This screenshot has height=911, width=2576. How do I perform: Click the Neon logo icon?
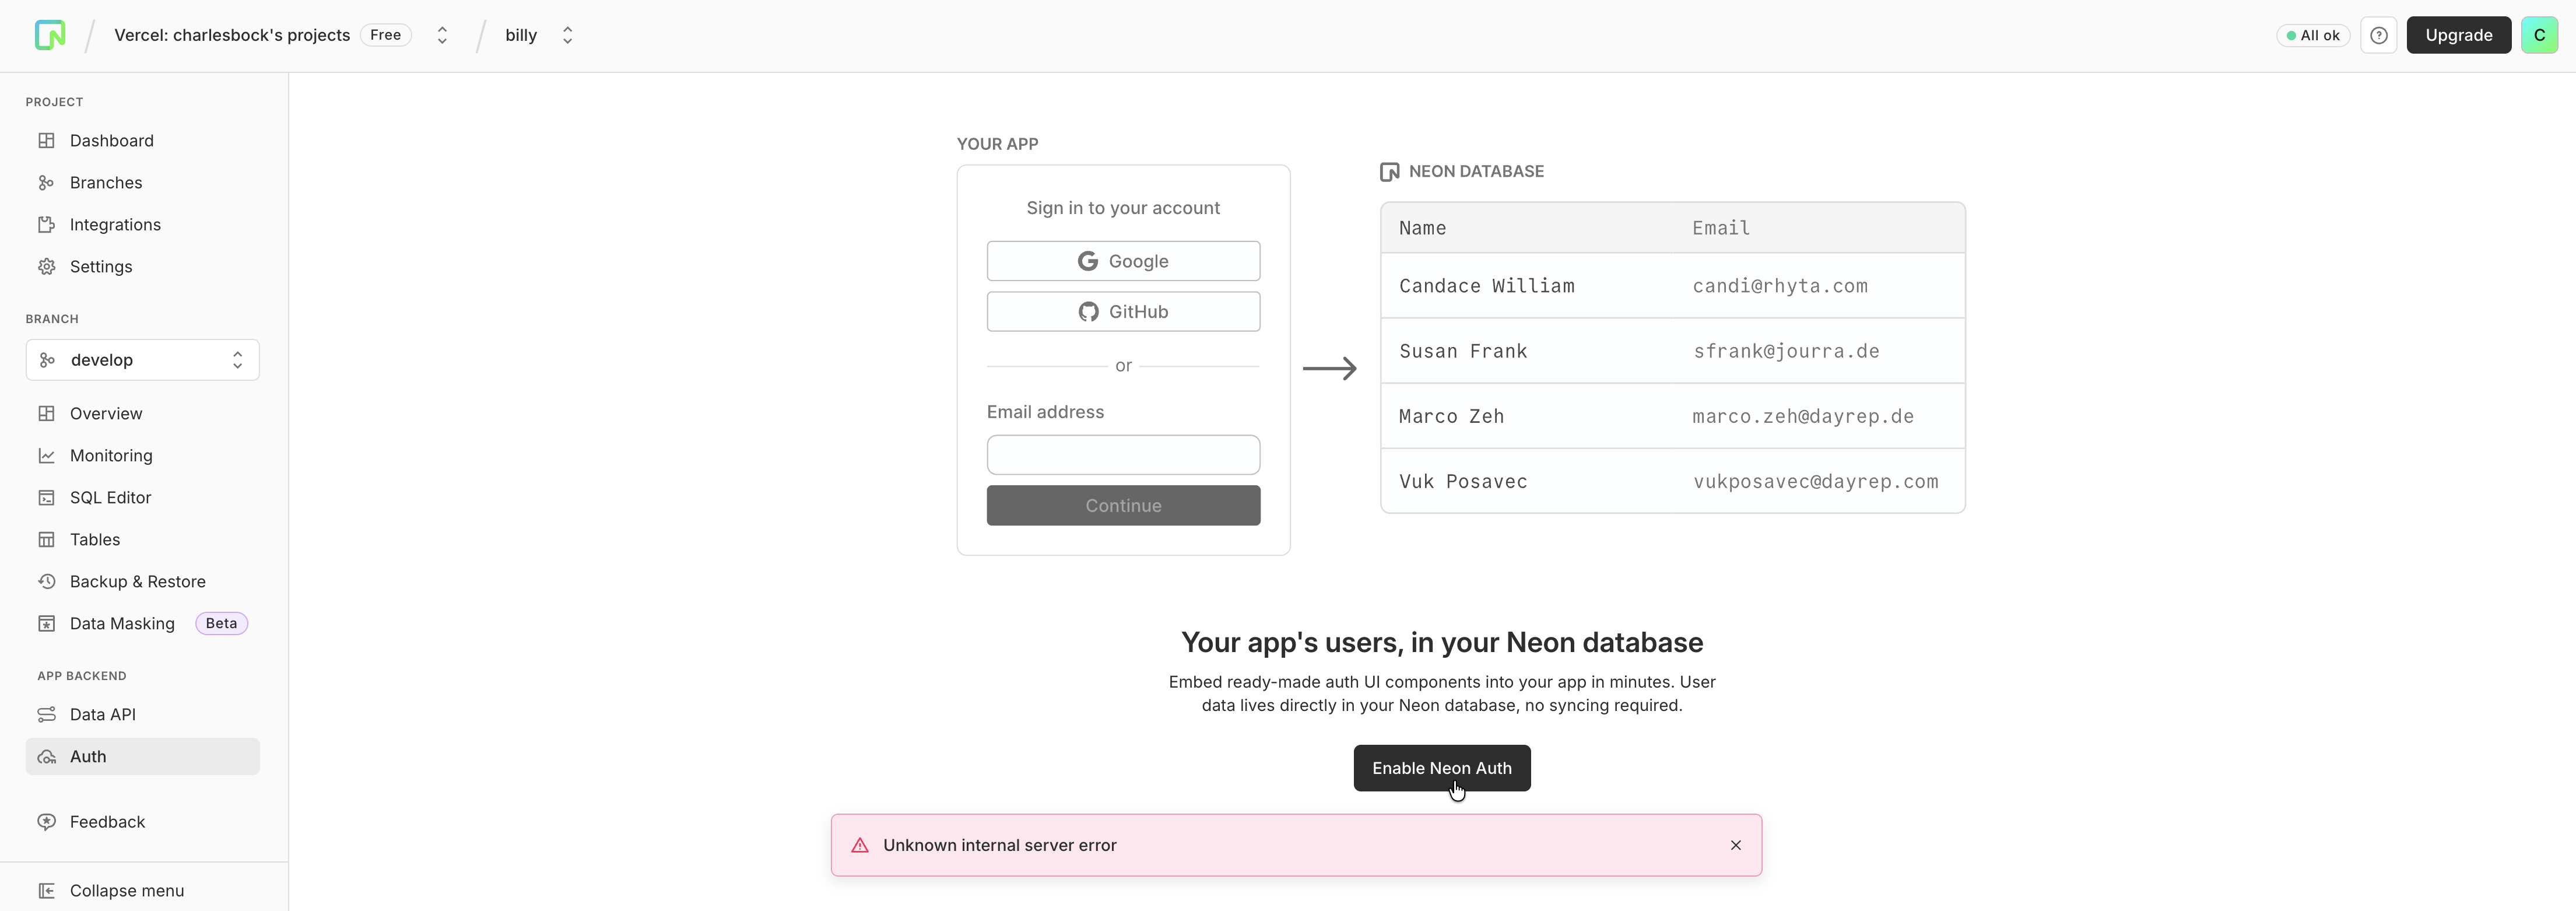[x=50, y=35]
